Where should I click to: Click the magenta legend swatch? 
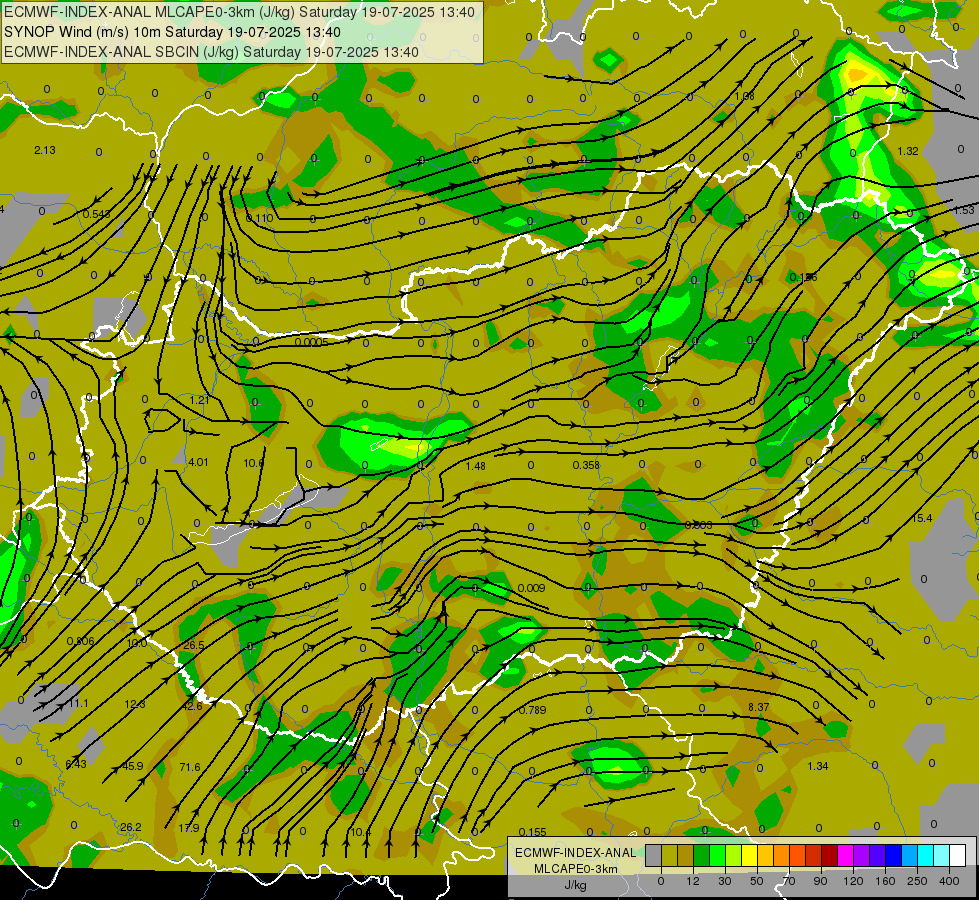click(845, 855)
